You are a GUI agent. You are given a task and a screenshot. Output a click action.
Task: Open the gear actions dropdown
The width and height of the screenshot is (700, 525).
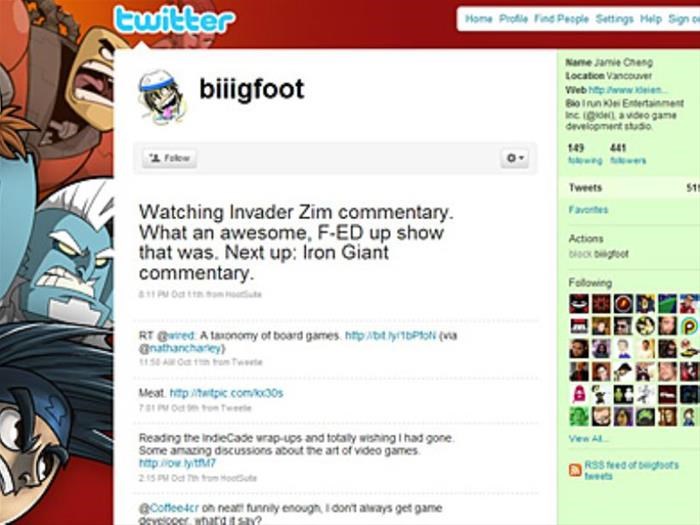click(515, 158)
